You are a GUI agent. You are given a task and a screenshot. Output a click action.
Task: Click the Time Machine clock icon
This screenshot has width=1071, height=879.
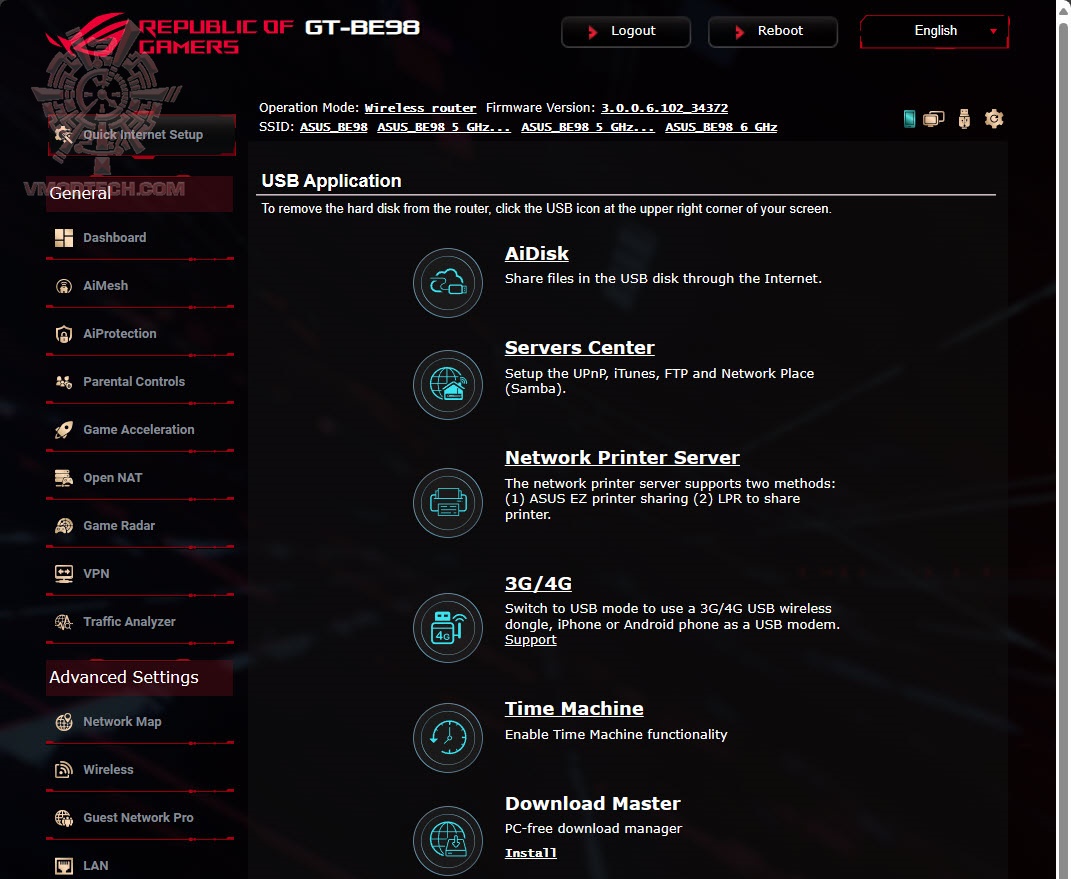(447, 738)
